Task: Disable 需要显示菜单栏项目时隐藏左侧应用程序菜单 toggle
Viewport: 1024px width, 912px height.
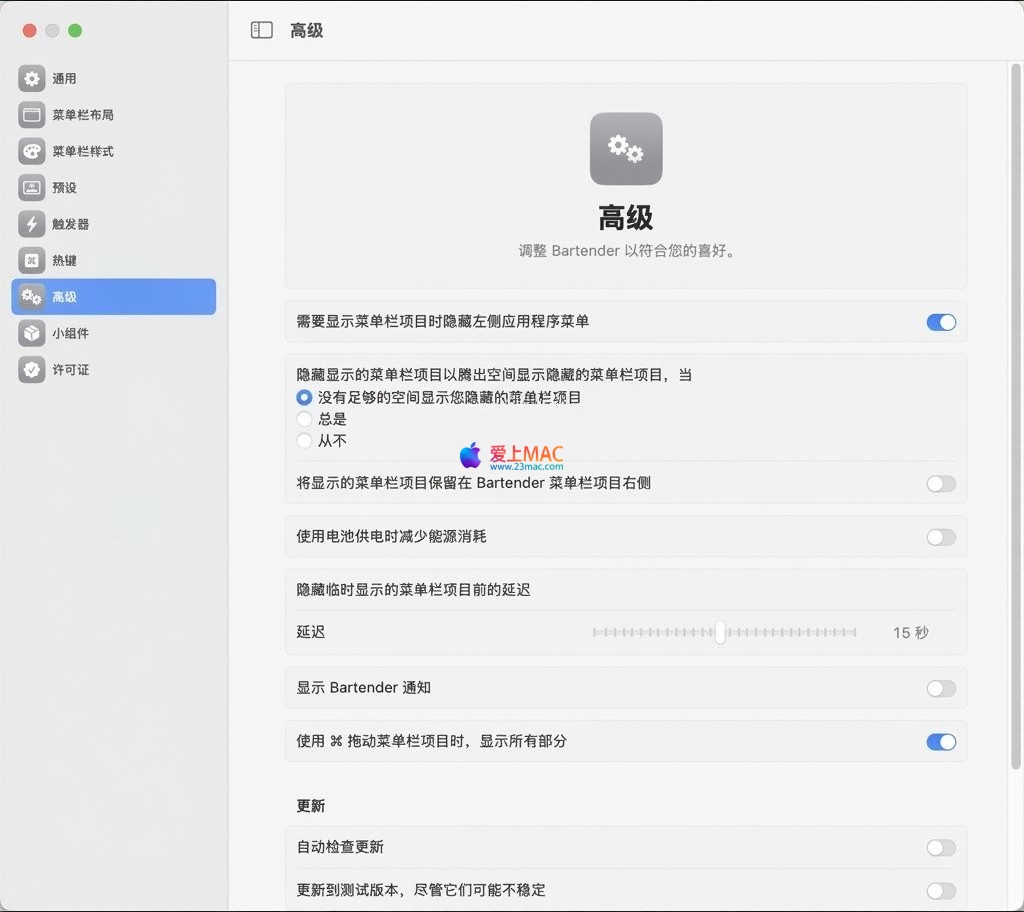Action: point(940,322)
